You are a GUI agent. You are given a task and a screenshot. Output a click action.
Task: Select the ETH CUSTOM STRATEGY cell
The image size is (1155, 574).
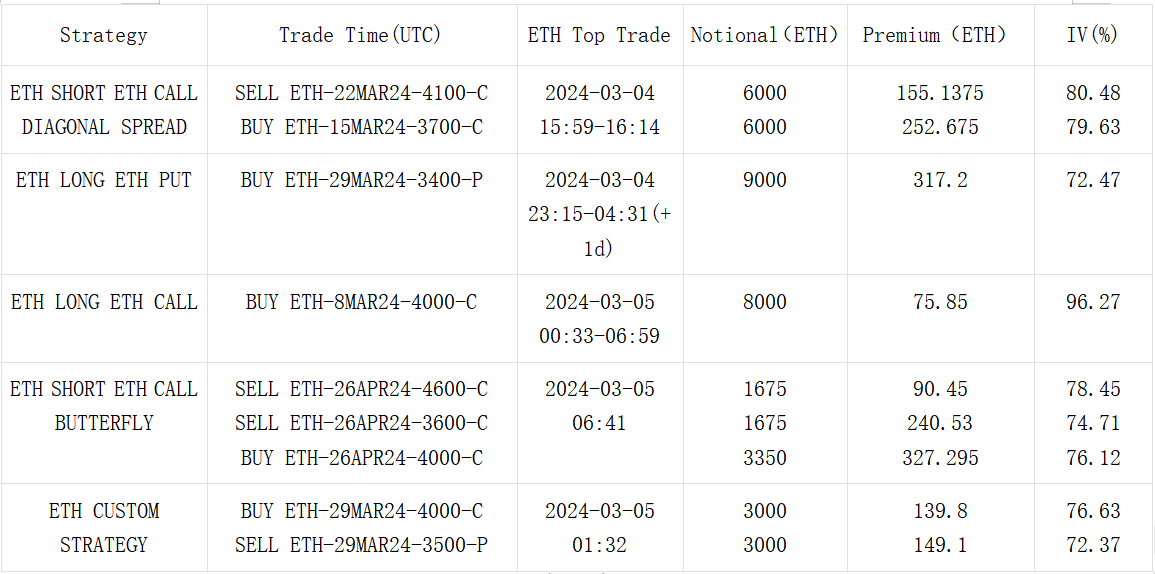coord(104,528)
